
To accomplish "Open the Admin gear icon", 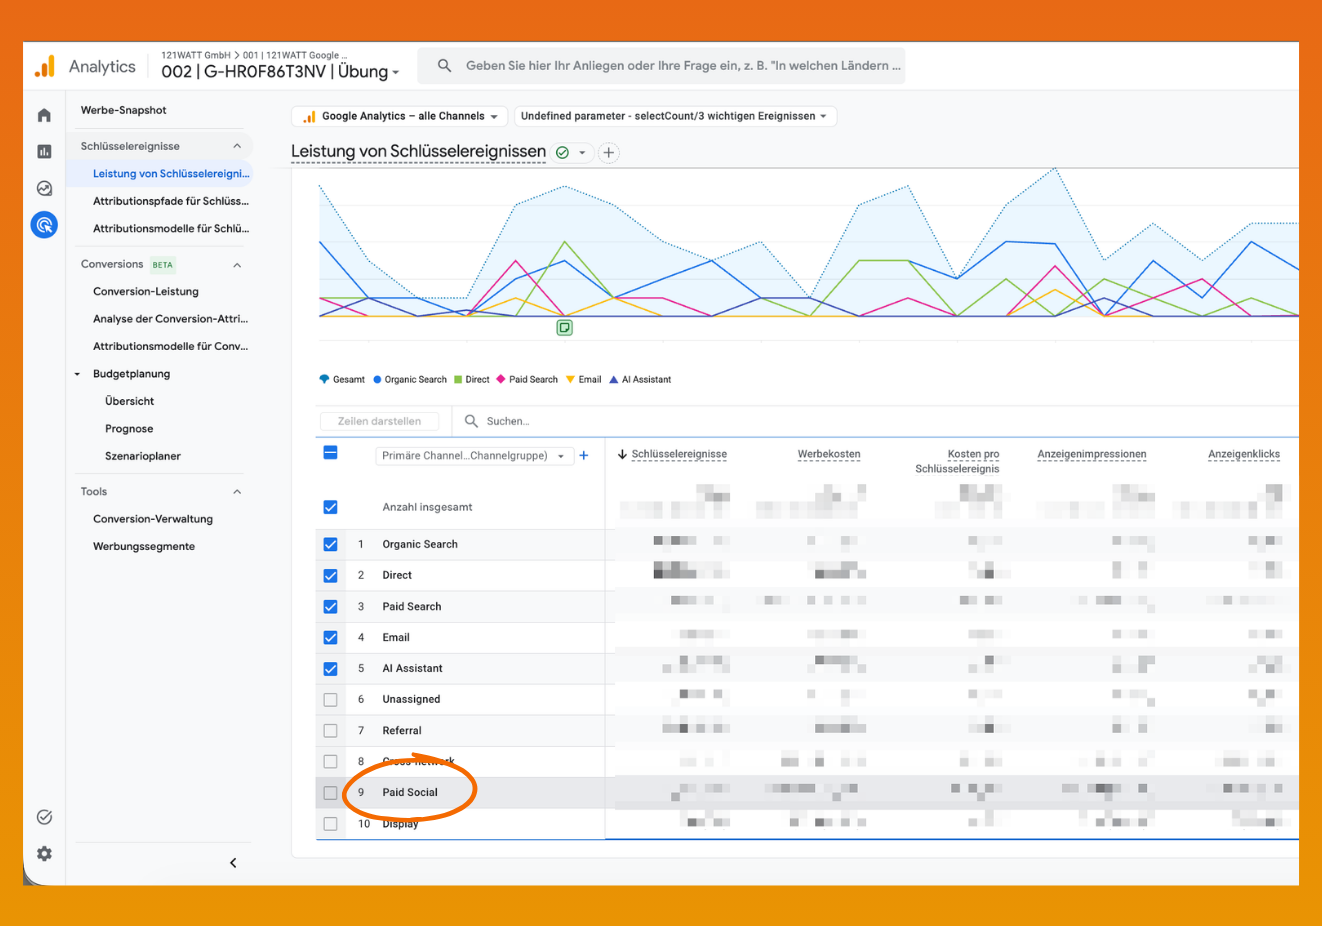I will 44,854.
